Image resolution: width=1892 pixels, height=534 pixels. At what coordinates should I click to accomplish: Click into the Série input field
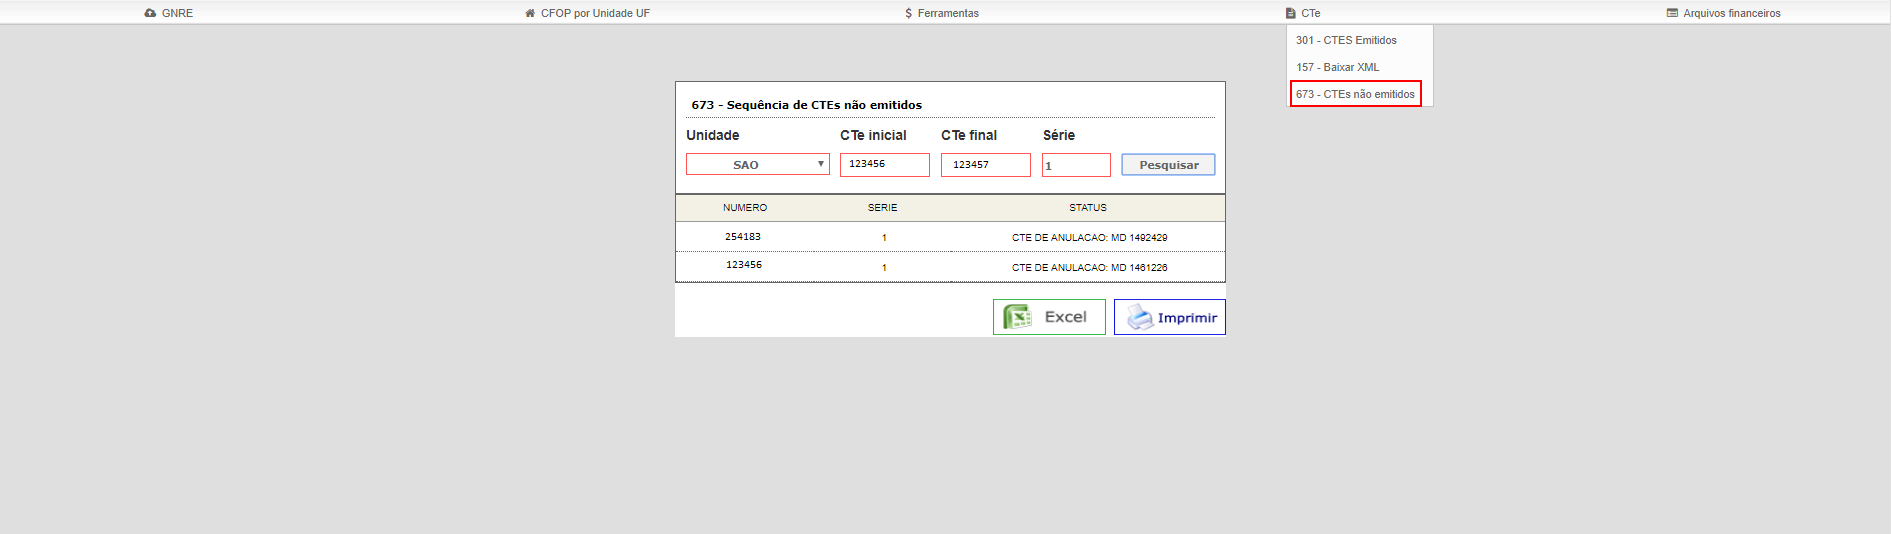point(1076,165)
